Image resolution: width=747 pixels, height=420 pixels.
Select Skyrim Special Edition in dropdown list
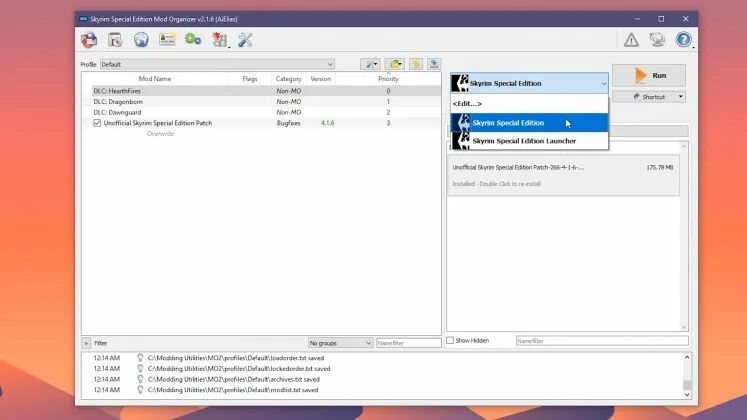[x=529, y=123]
